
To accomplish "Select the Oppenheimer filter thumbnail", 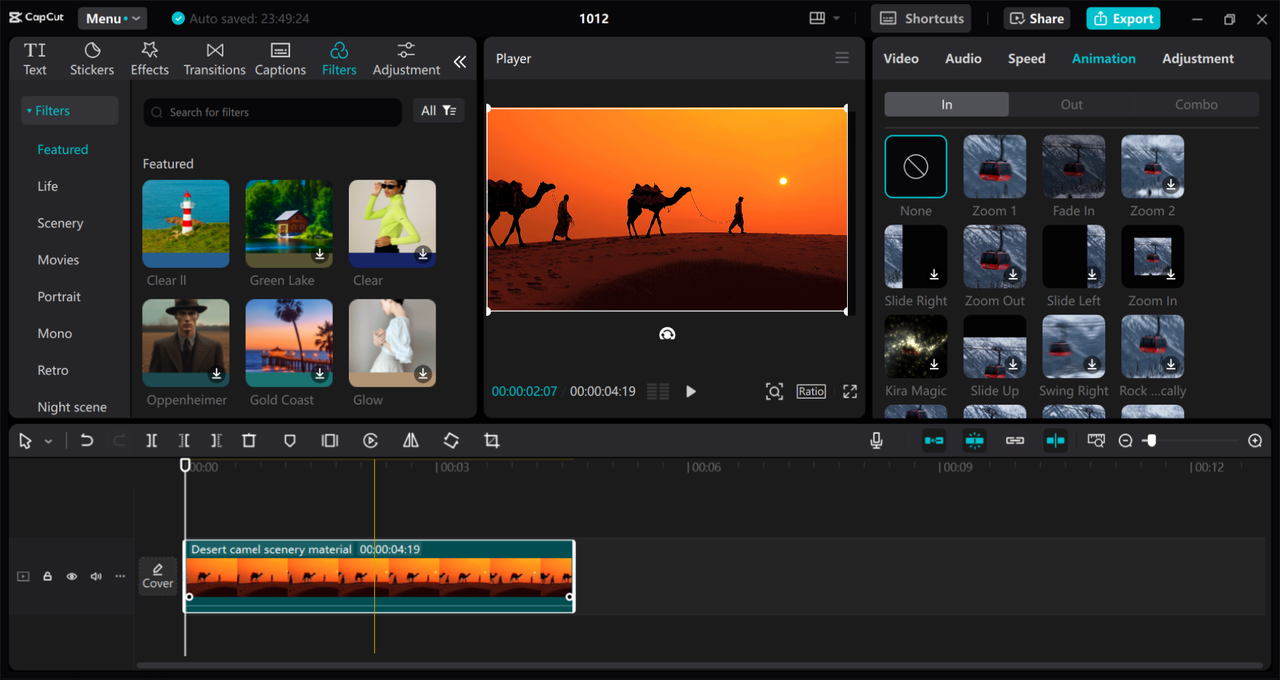I will (186, 343).
